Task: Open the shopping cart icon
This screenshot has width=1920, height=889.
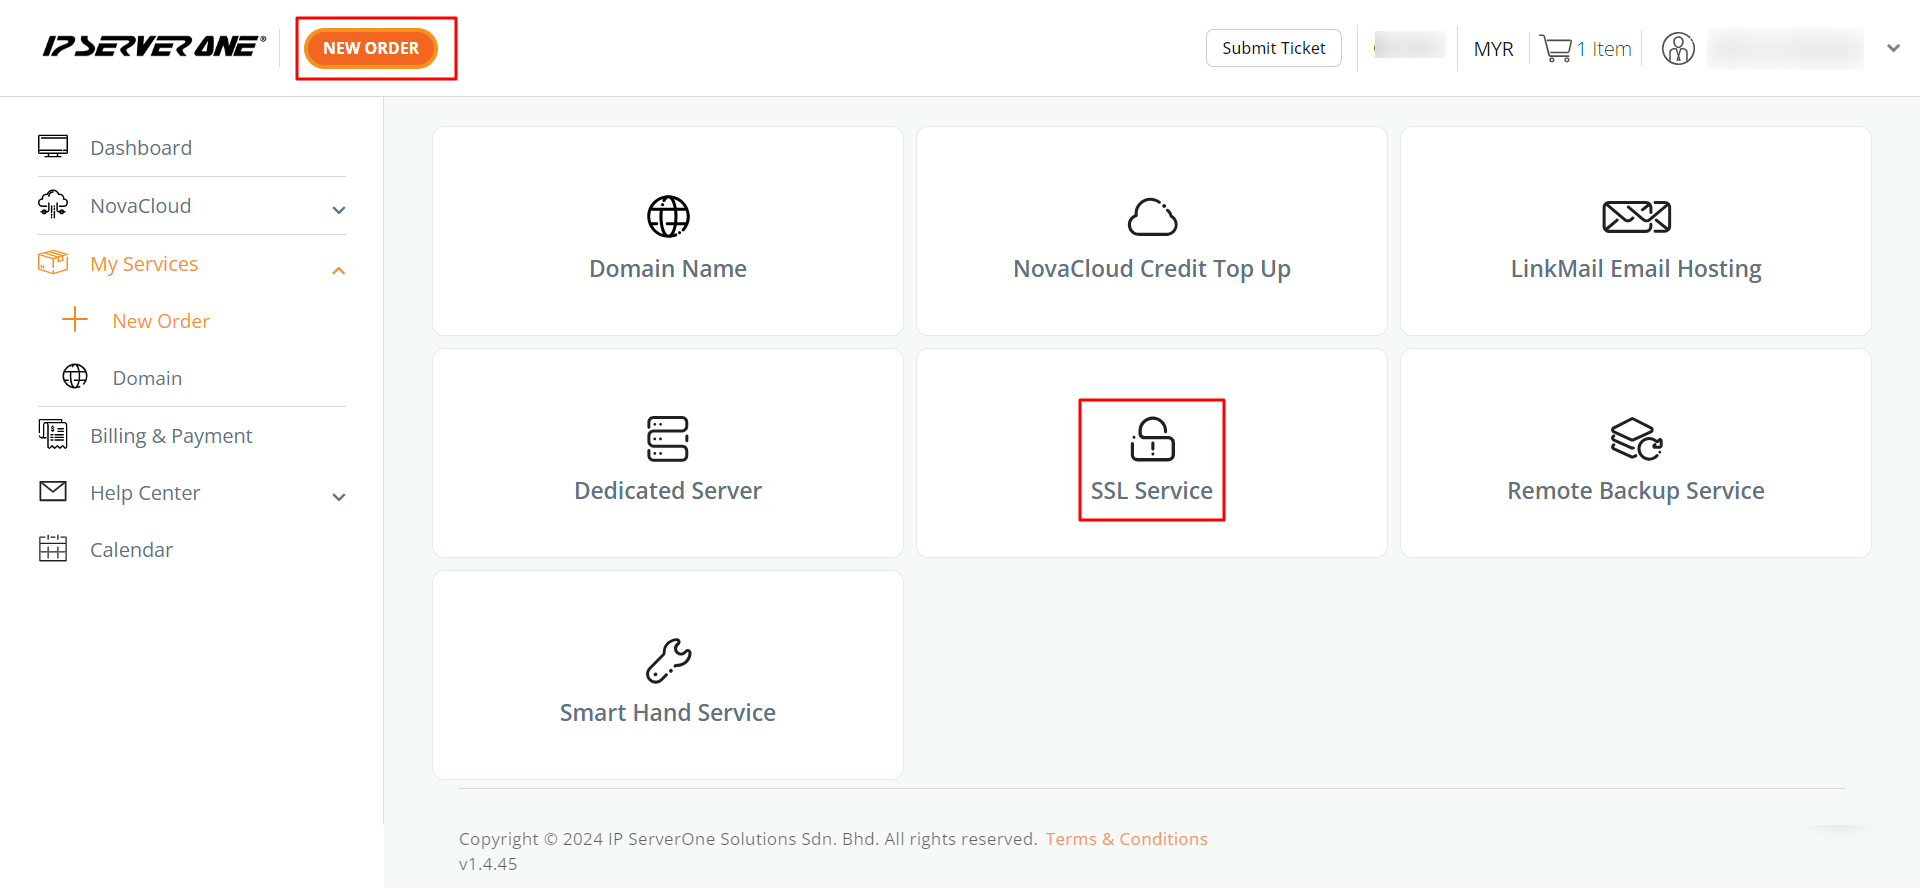Action: [x=1556, y=49]
